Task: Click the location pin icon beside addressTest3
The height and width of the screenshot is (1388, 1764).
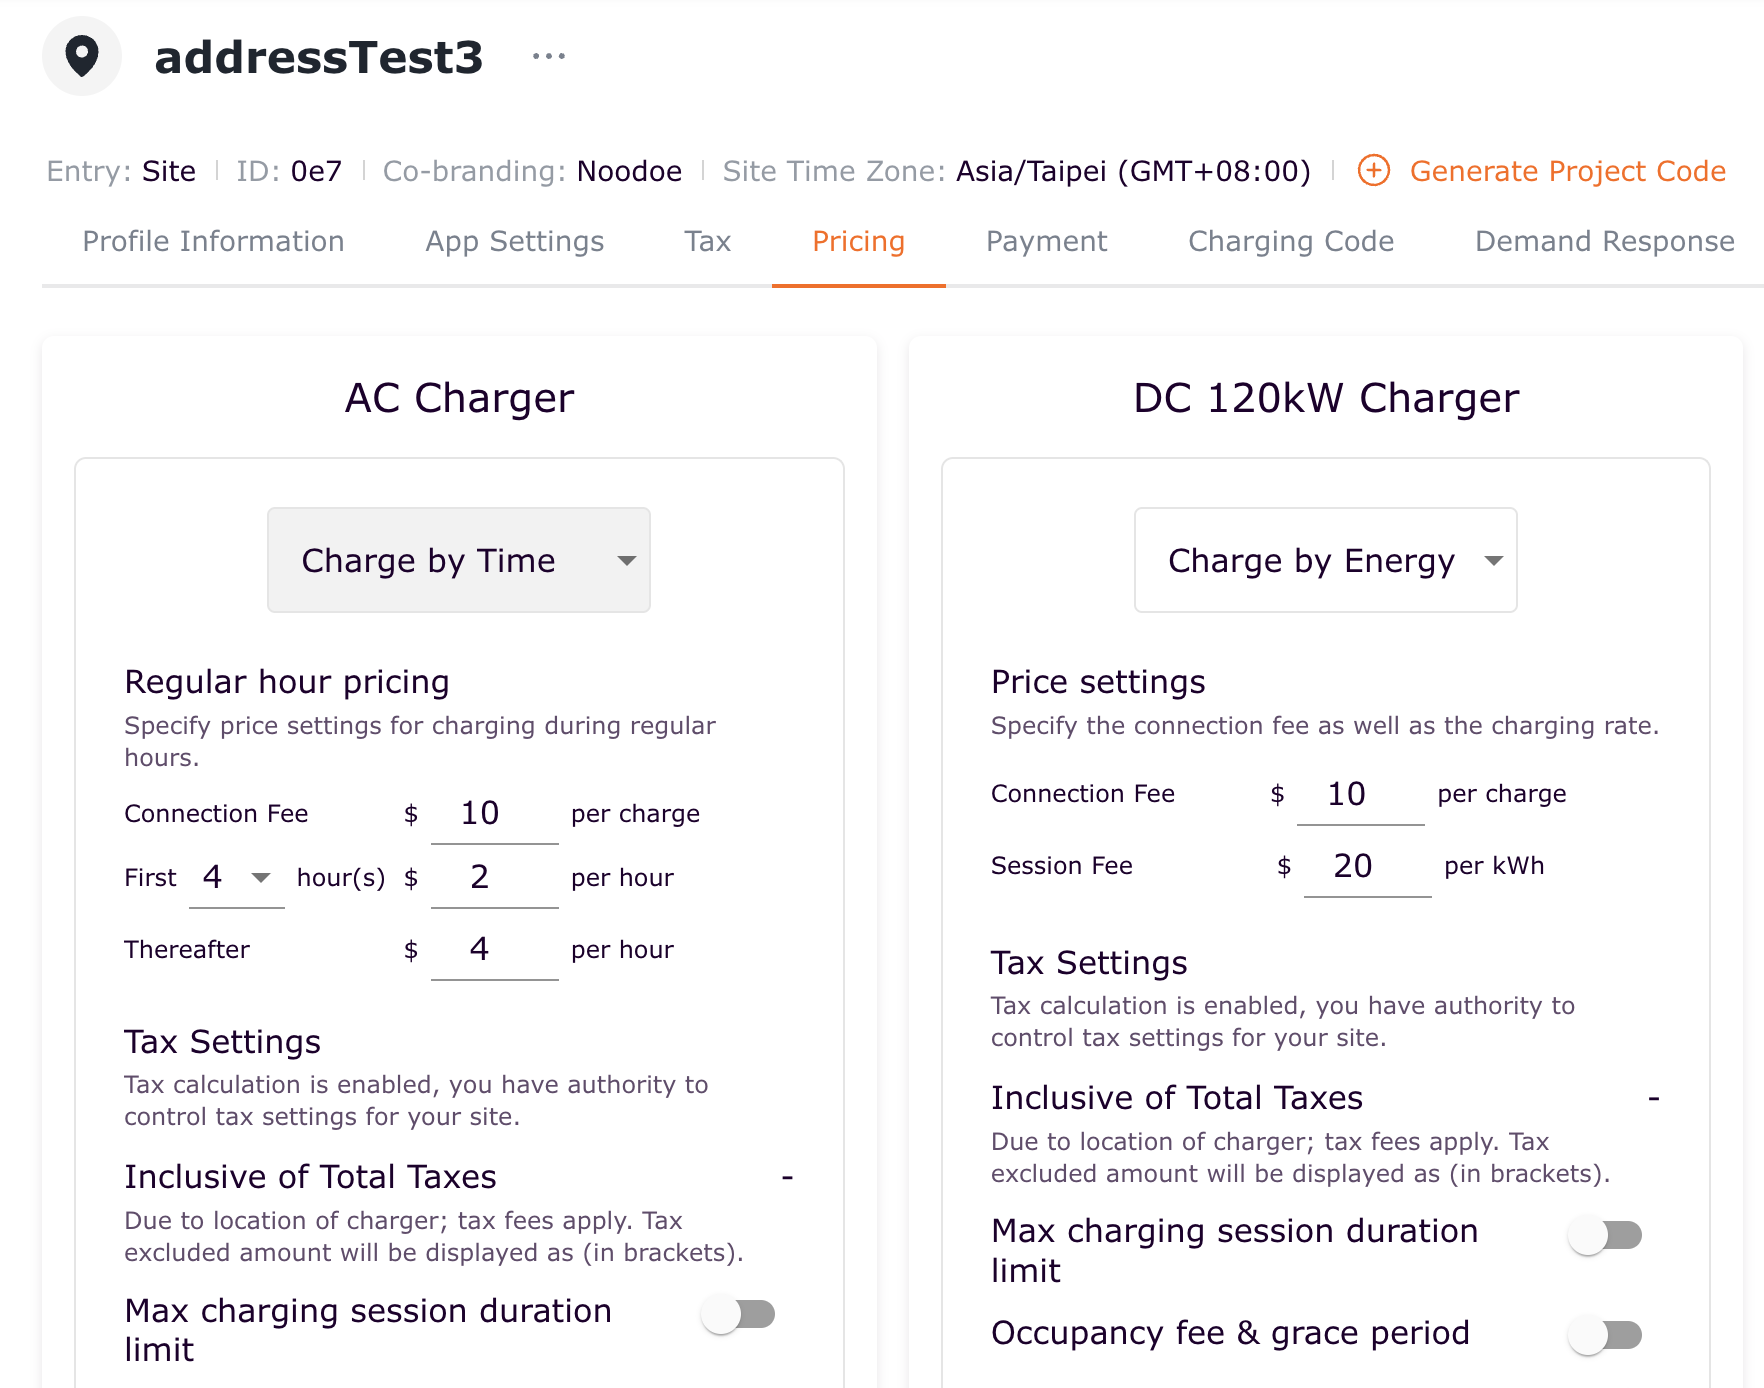Action: point(82,56)
